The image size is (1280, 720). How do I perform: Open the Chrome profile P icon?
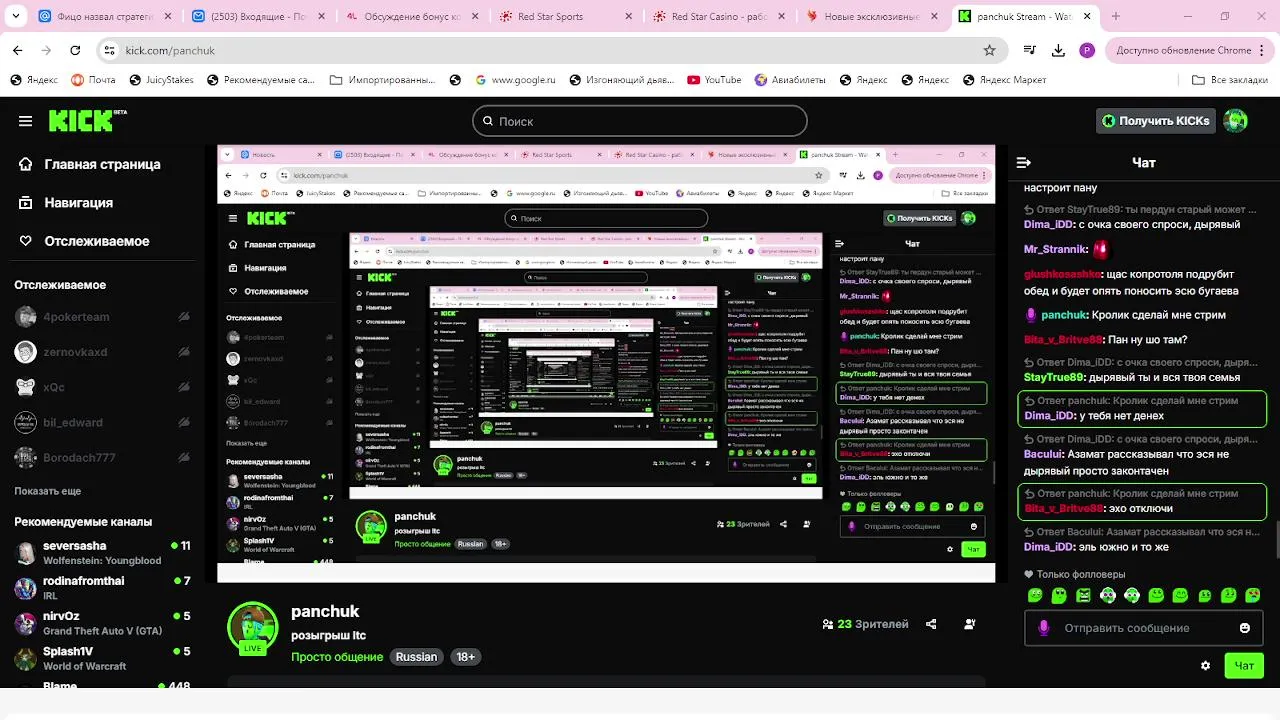tap(1087, 50)
